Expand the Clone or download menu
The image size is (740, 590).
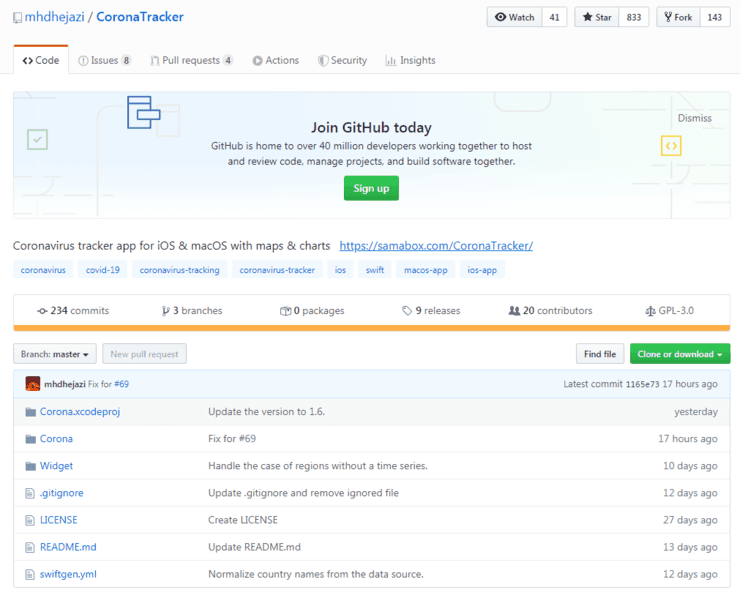(680, 354)
